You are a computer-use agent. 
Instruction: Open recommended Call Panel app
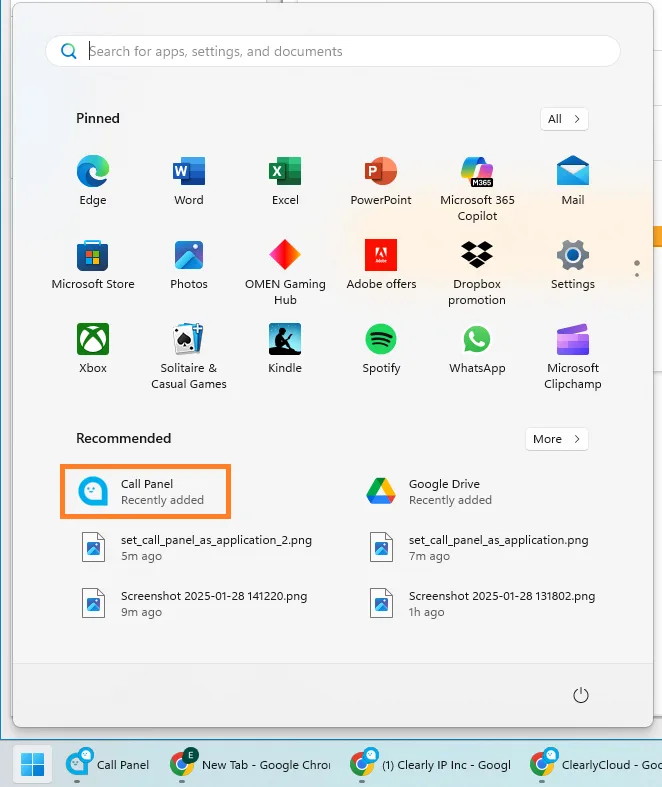pos(146,491)
